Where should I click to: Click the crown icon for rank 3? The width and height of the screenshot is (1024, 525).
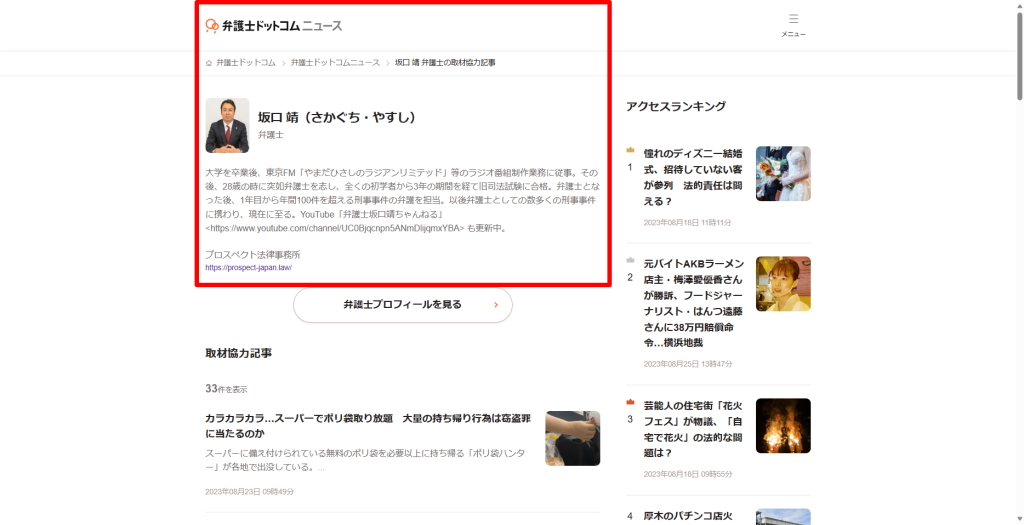(x=630, y=402)
